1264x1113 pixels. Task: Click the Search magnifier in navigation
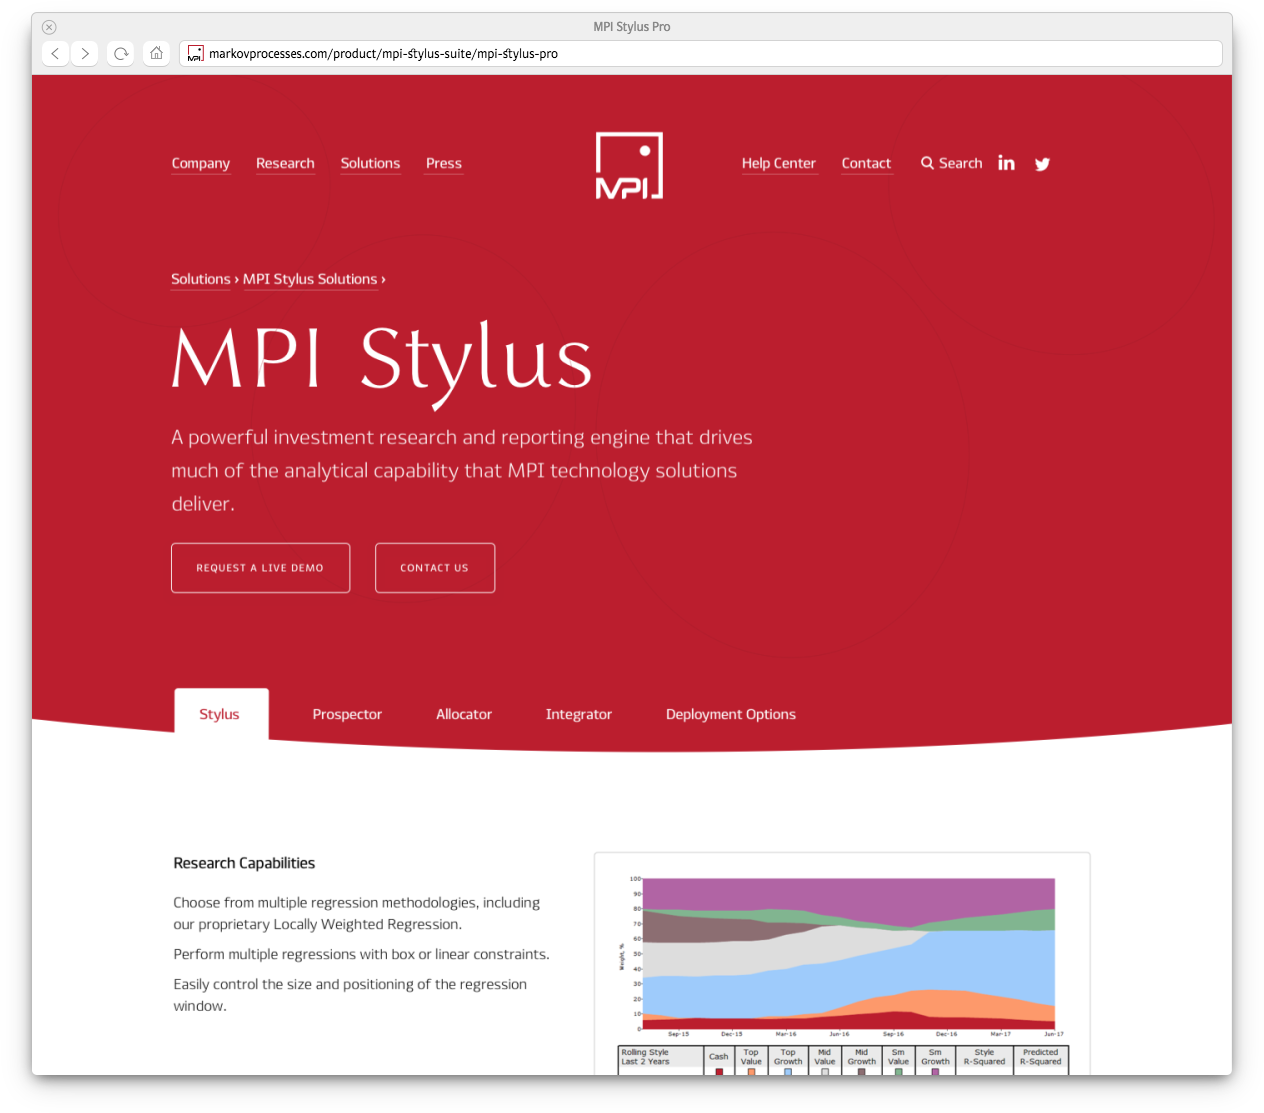928,163
